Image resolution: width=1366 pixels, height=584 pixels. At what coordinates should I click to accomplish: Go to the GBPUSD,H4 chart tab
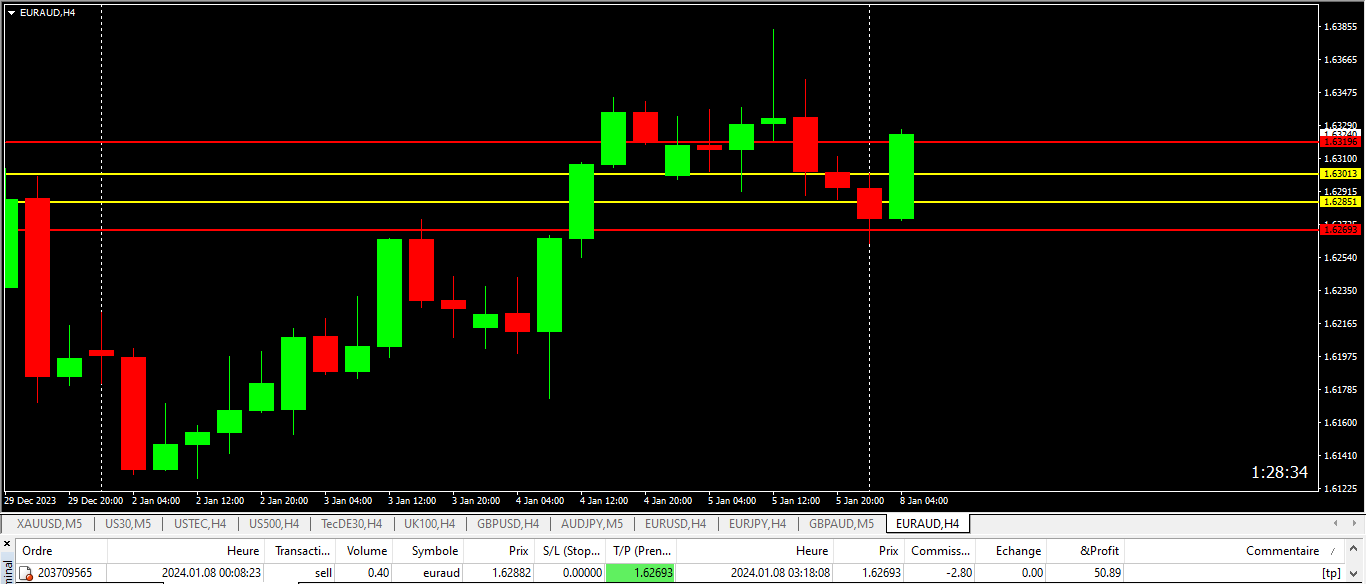coord(508,524)
